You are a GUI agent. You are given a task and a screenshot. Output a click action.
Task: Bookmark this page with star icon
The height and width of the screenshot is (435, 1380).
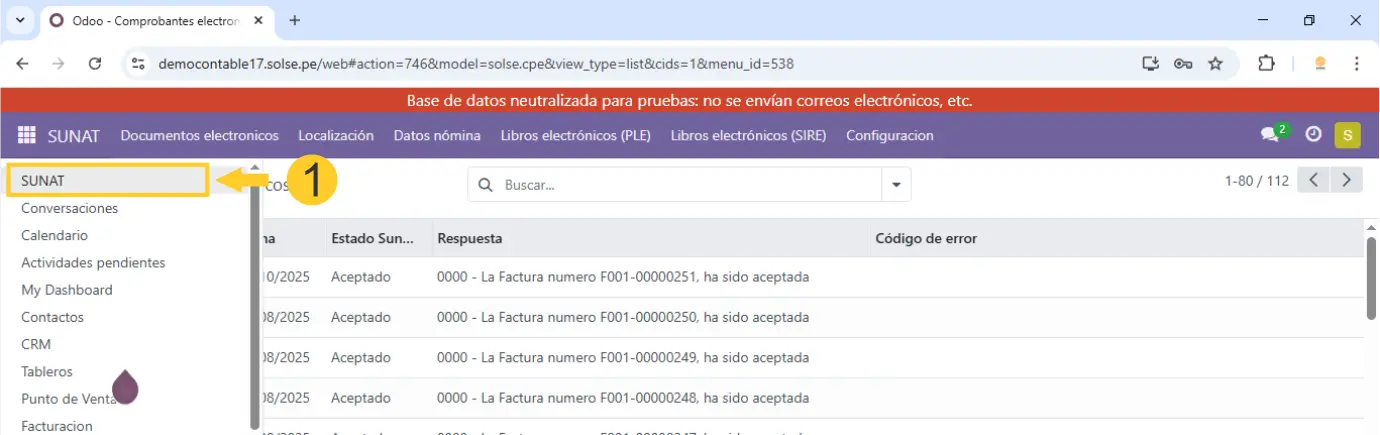[x=1216, y=63]
